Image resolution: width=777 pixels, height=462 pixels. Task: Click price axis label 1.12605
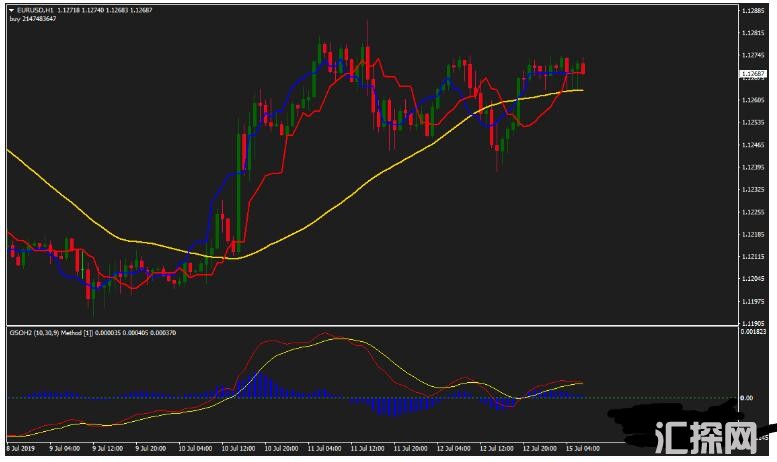point(753,100)
